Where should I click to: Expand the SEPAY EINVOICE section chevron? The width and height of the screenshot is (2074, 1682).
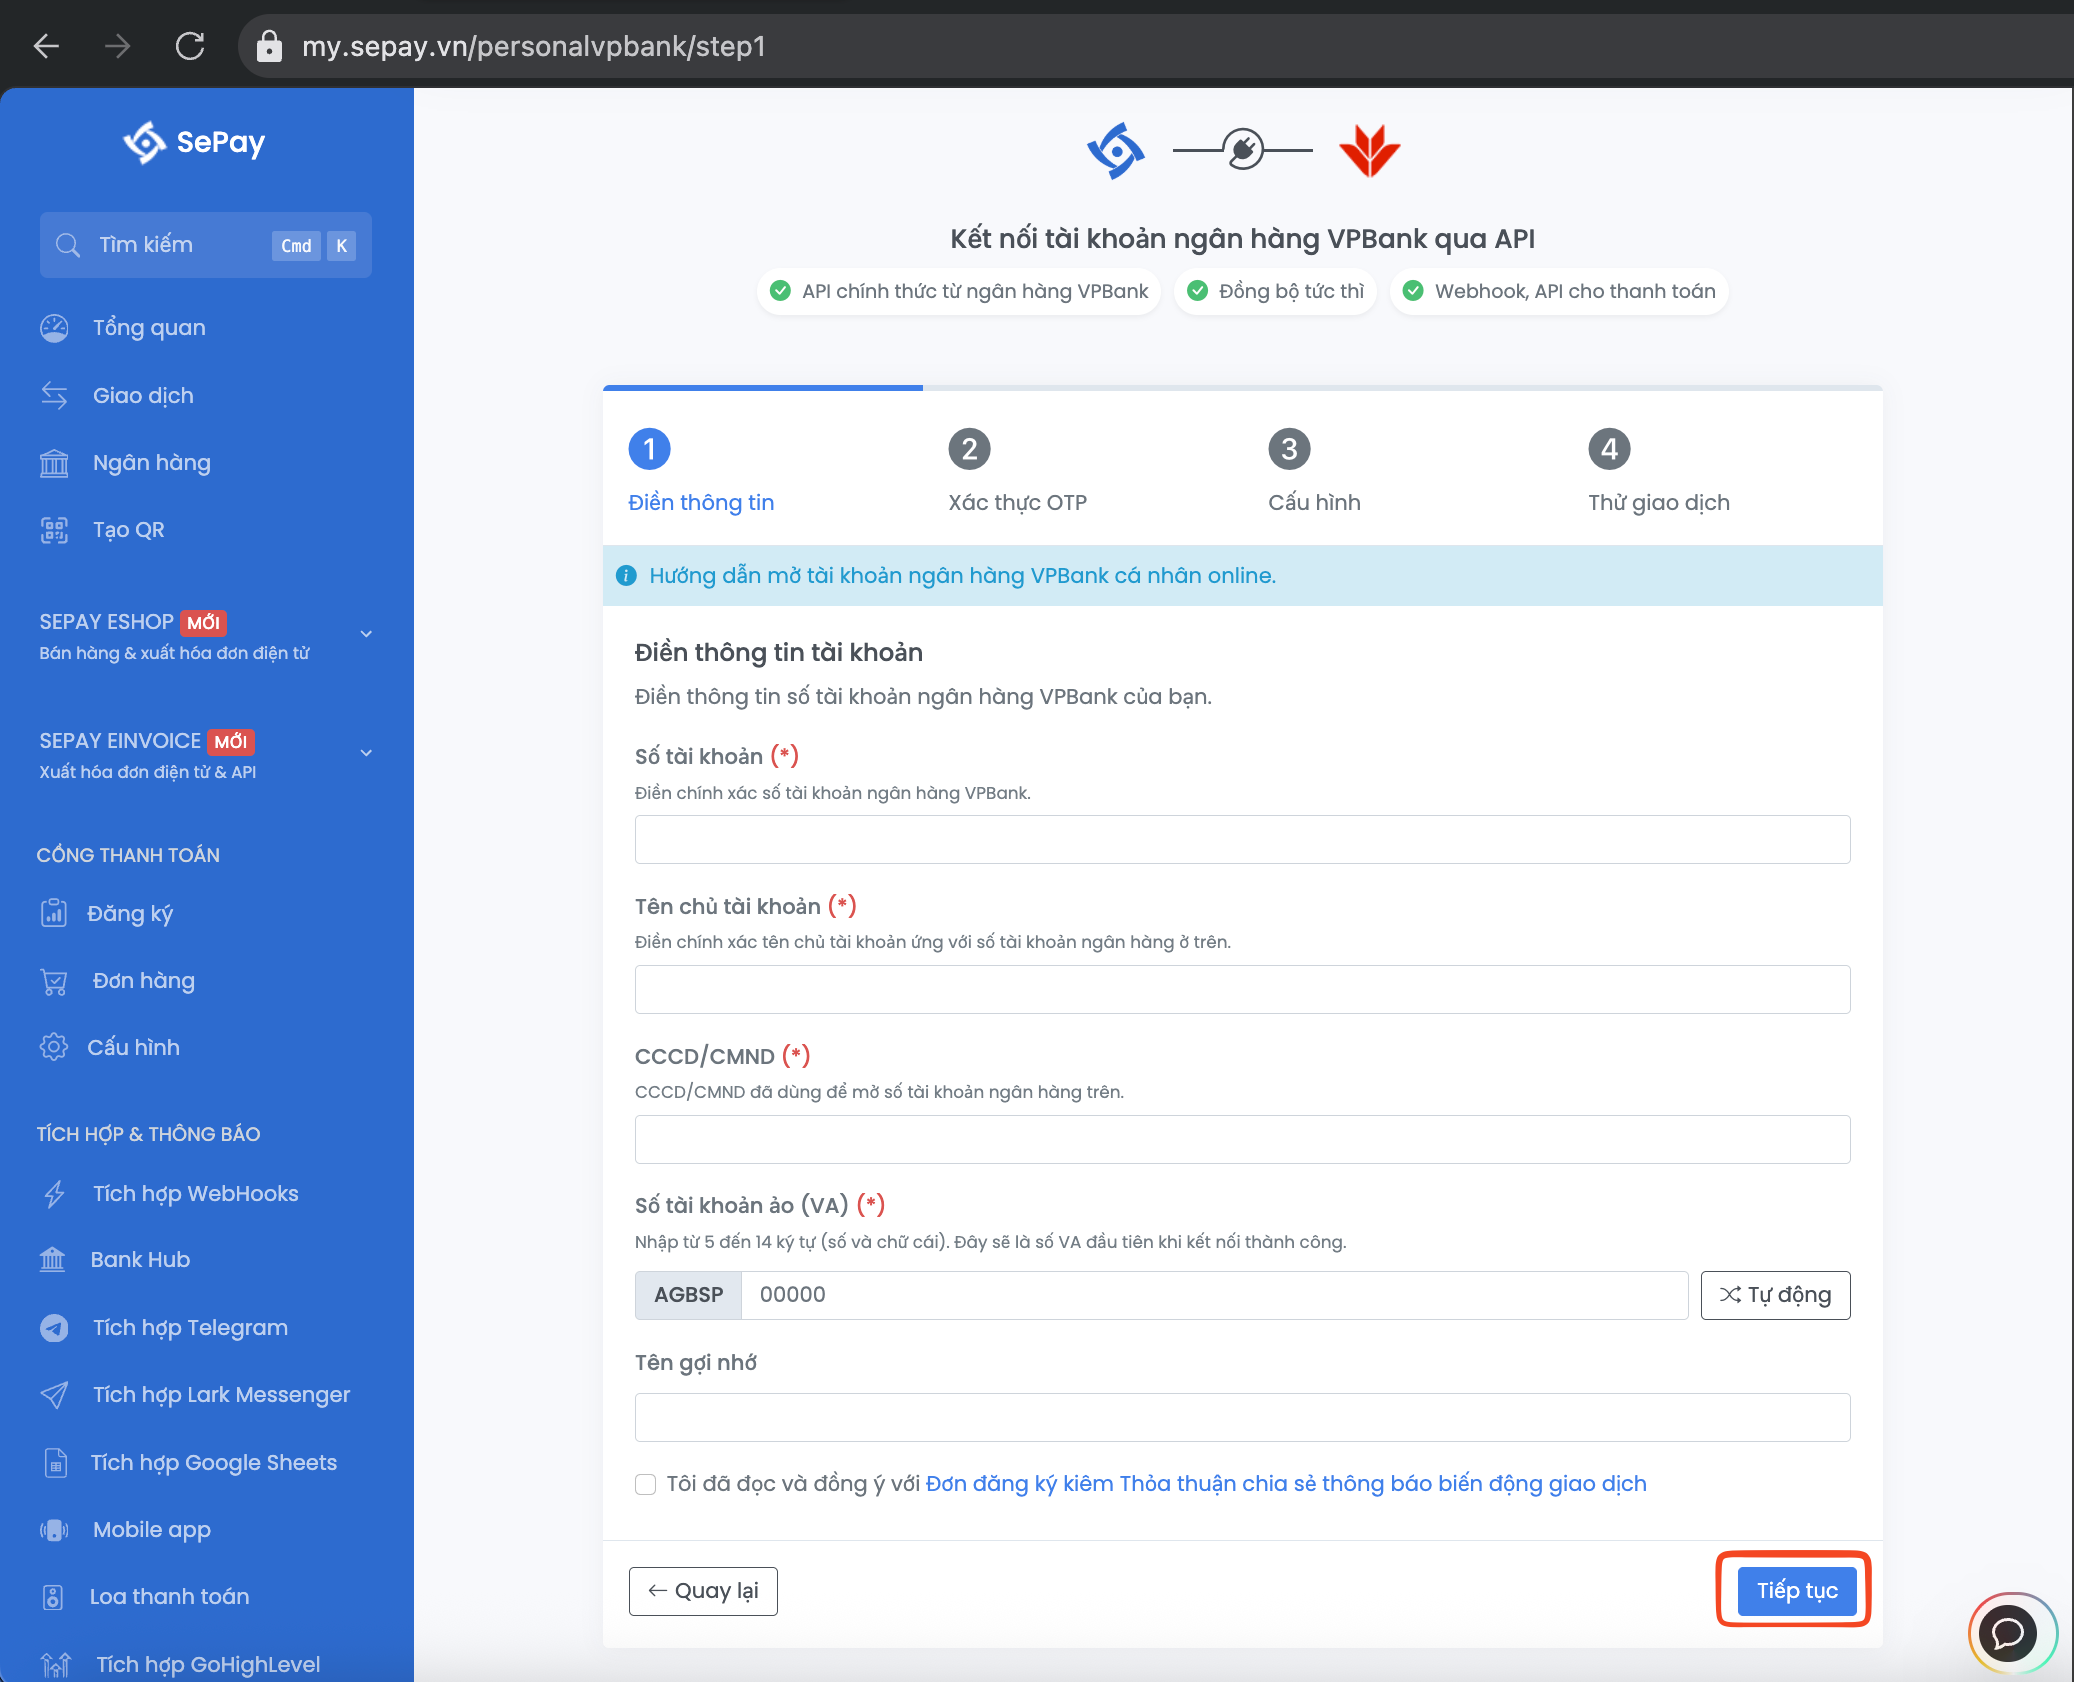tap(366, 753)
